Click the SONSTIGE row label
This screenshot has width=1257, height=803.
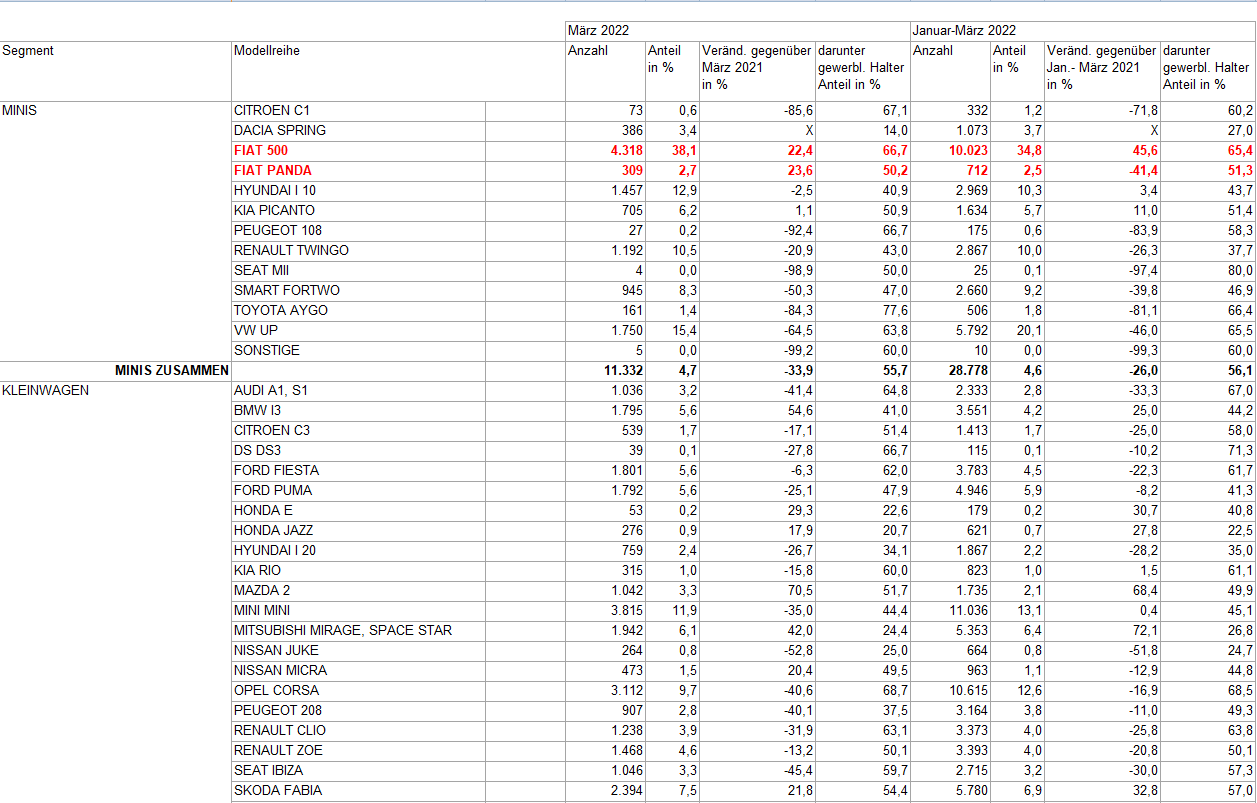[x=267, y=350]
